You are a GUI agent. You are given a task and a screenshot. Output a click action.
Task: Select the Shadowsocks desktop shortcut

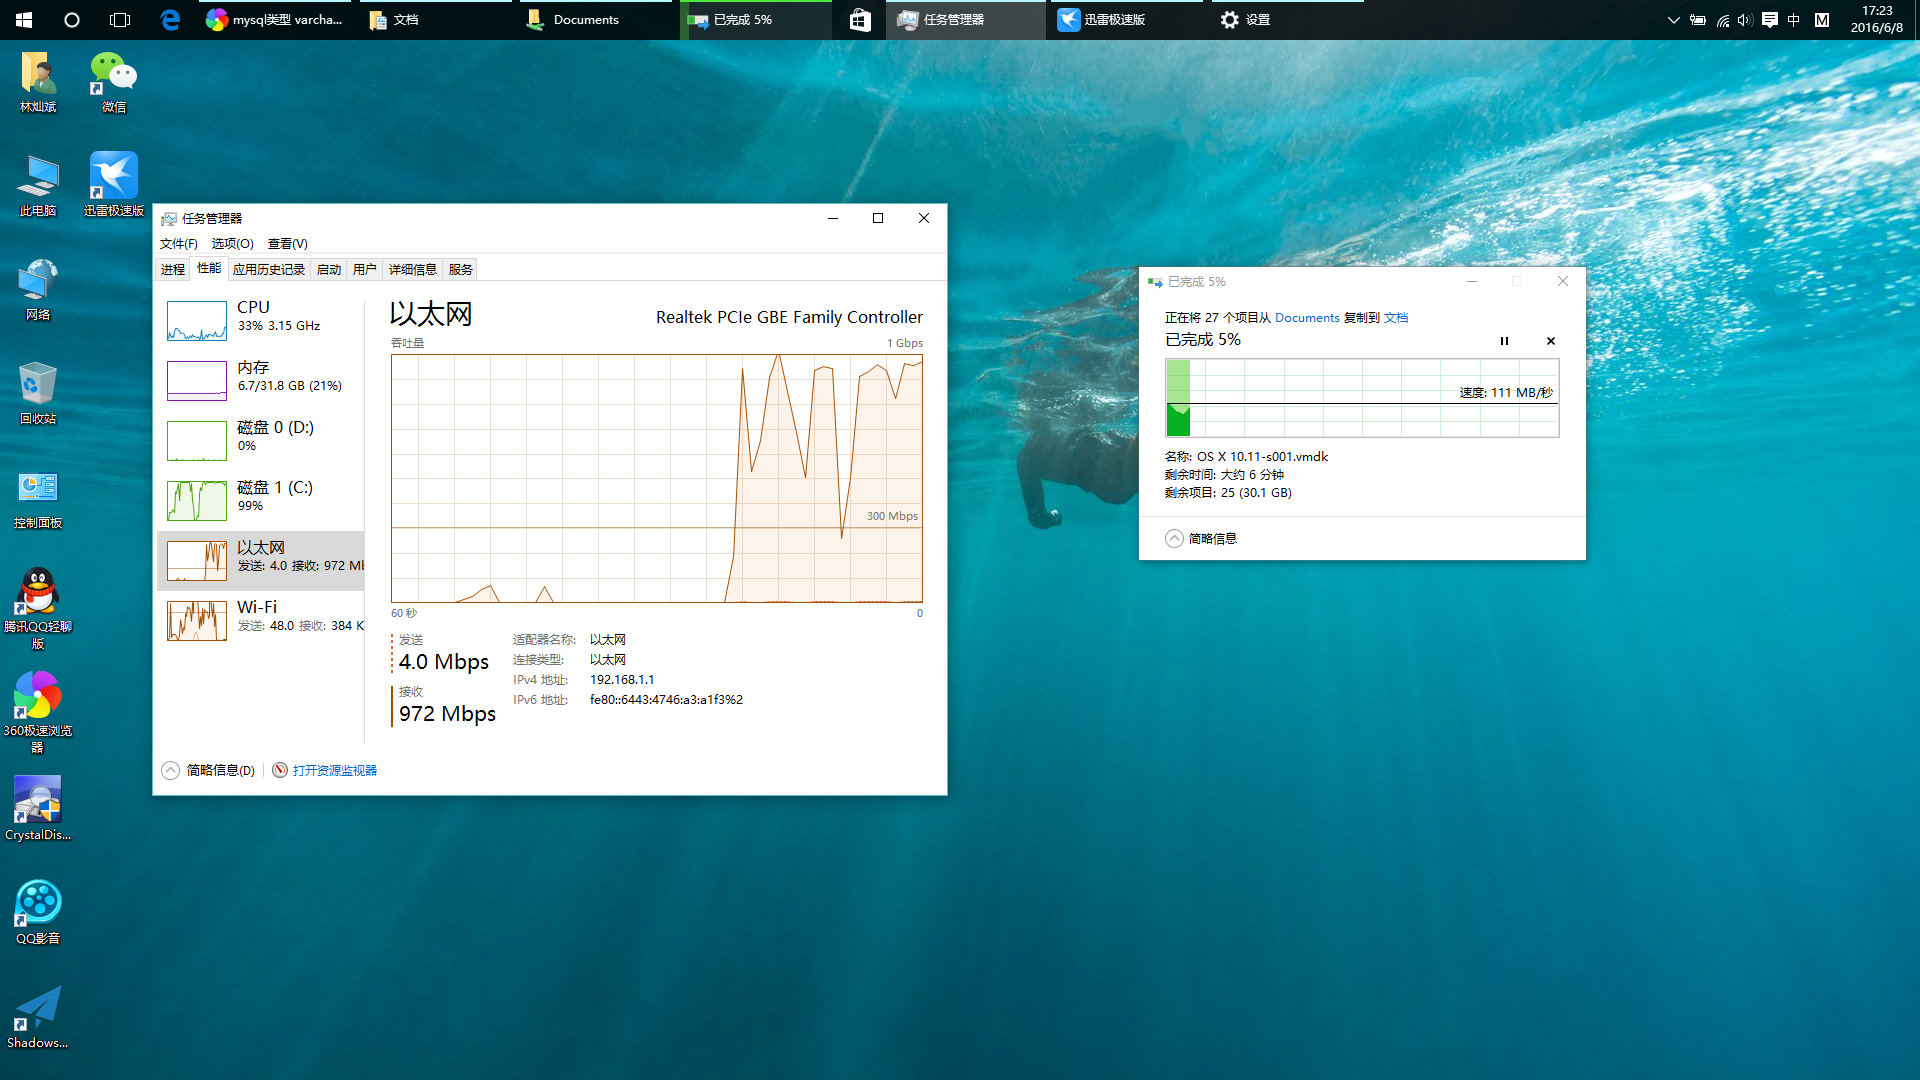(38, 1016)
